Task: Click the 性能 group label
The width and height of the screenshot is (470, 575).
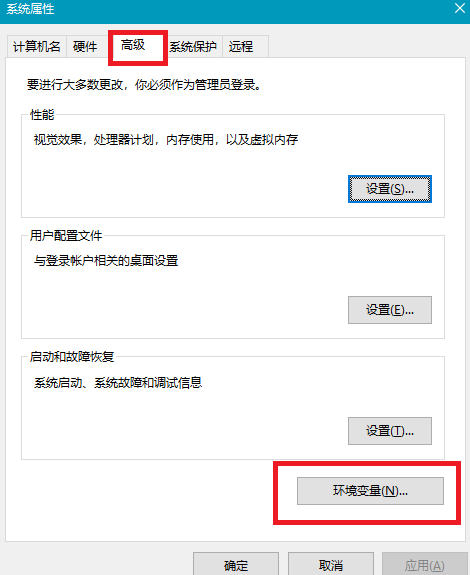Action: tap(42, 115)
